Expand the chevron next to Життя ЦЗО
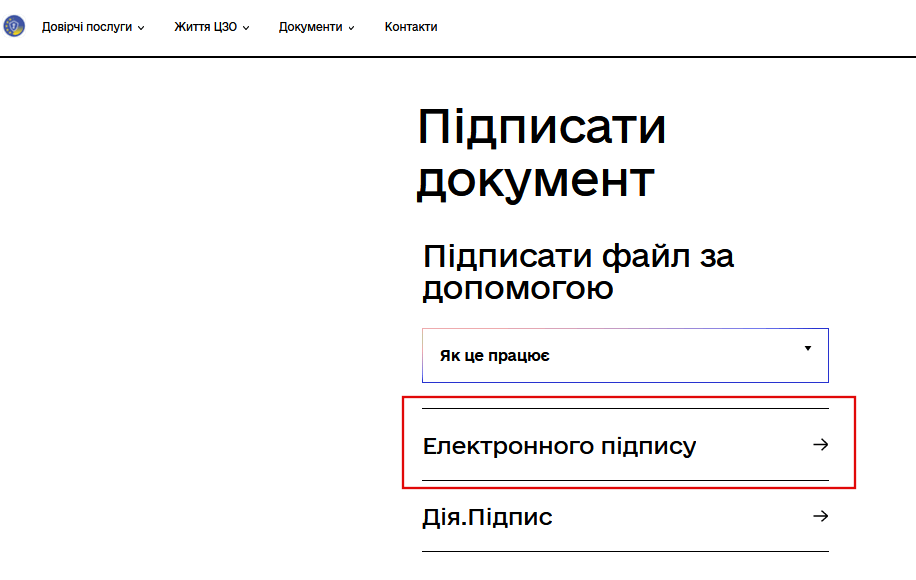This screenshot has width=916, height=580. click(x=246, y=28)
